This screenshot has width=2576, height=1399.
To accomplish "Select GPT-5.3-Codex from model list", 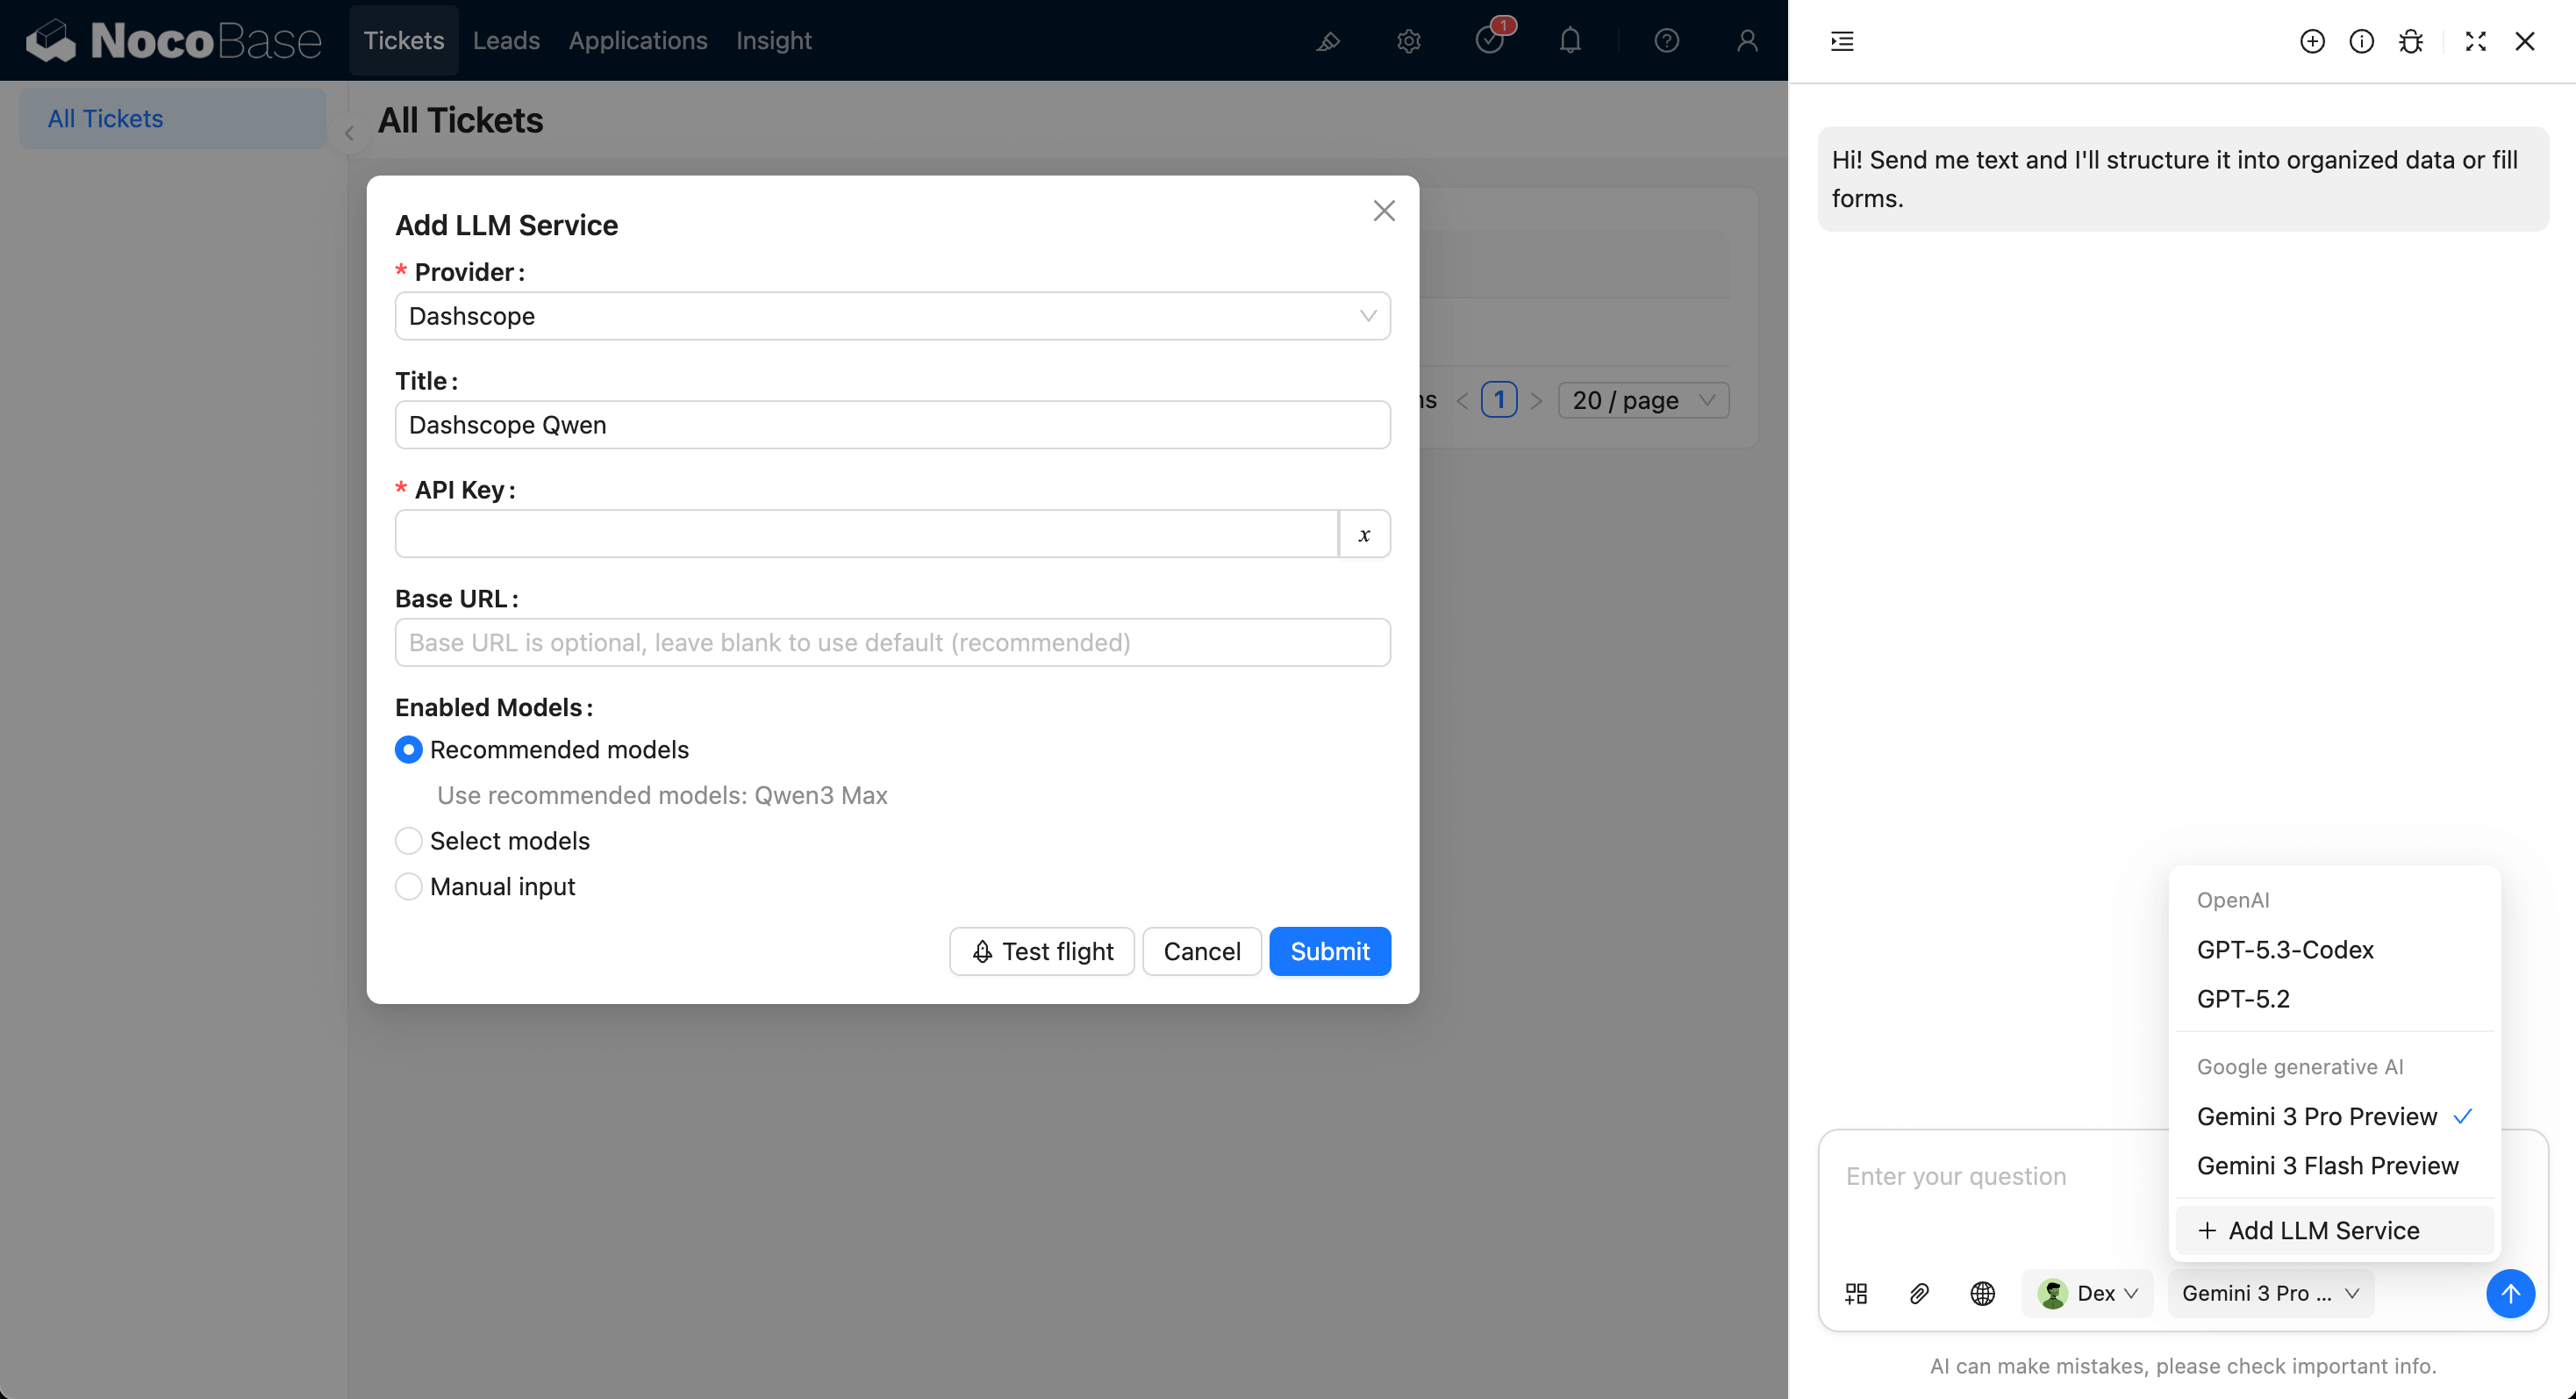I will click(x=2285, y=950).
